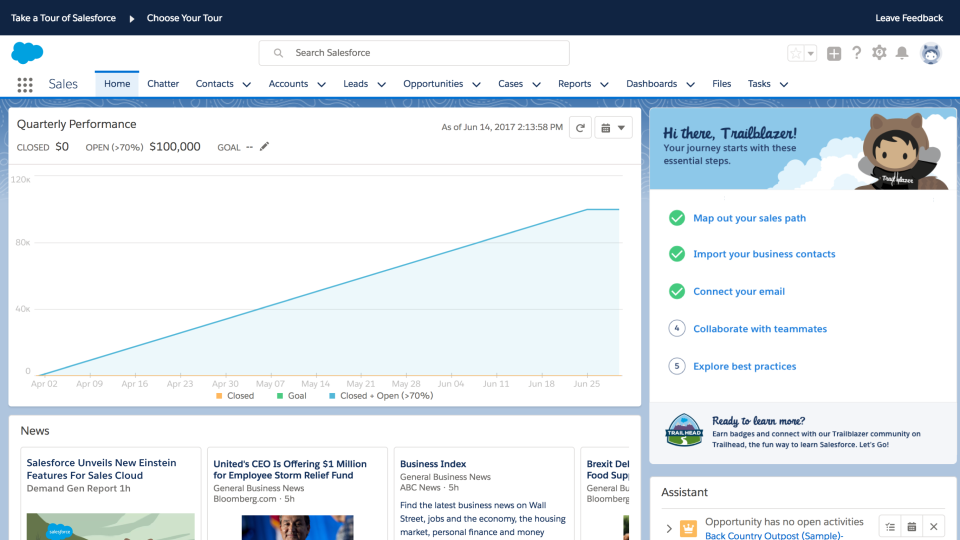Click the step 4 circle icon
This screenshot has width=960, height=540.
(x=677, y=329)
